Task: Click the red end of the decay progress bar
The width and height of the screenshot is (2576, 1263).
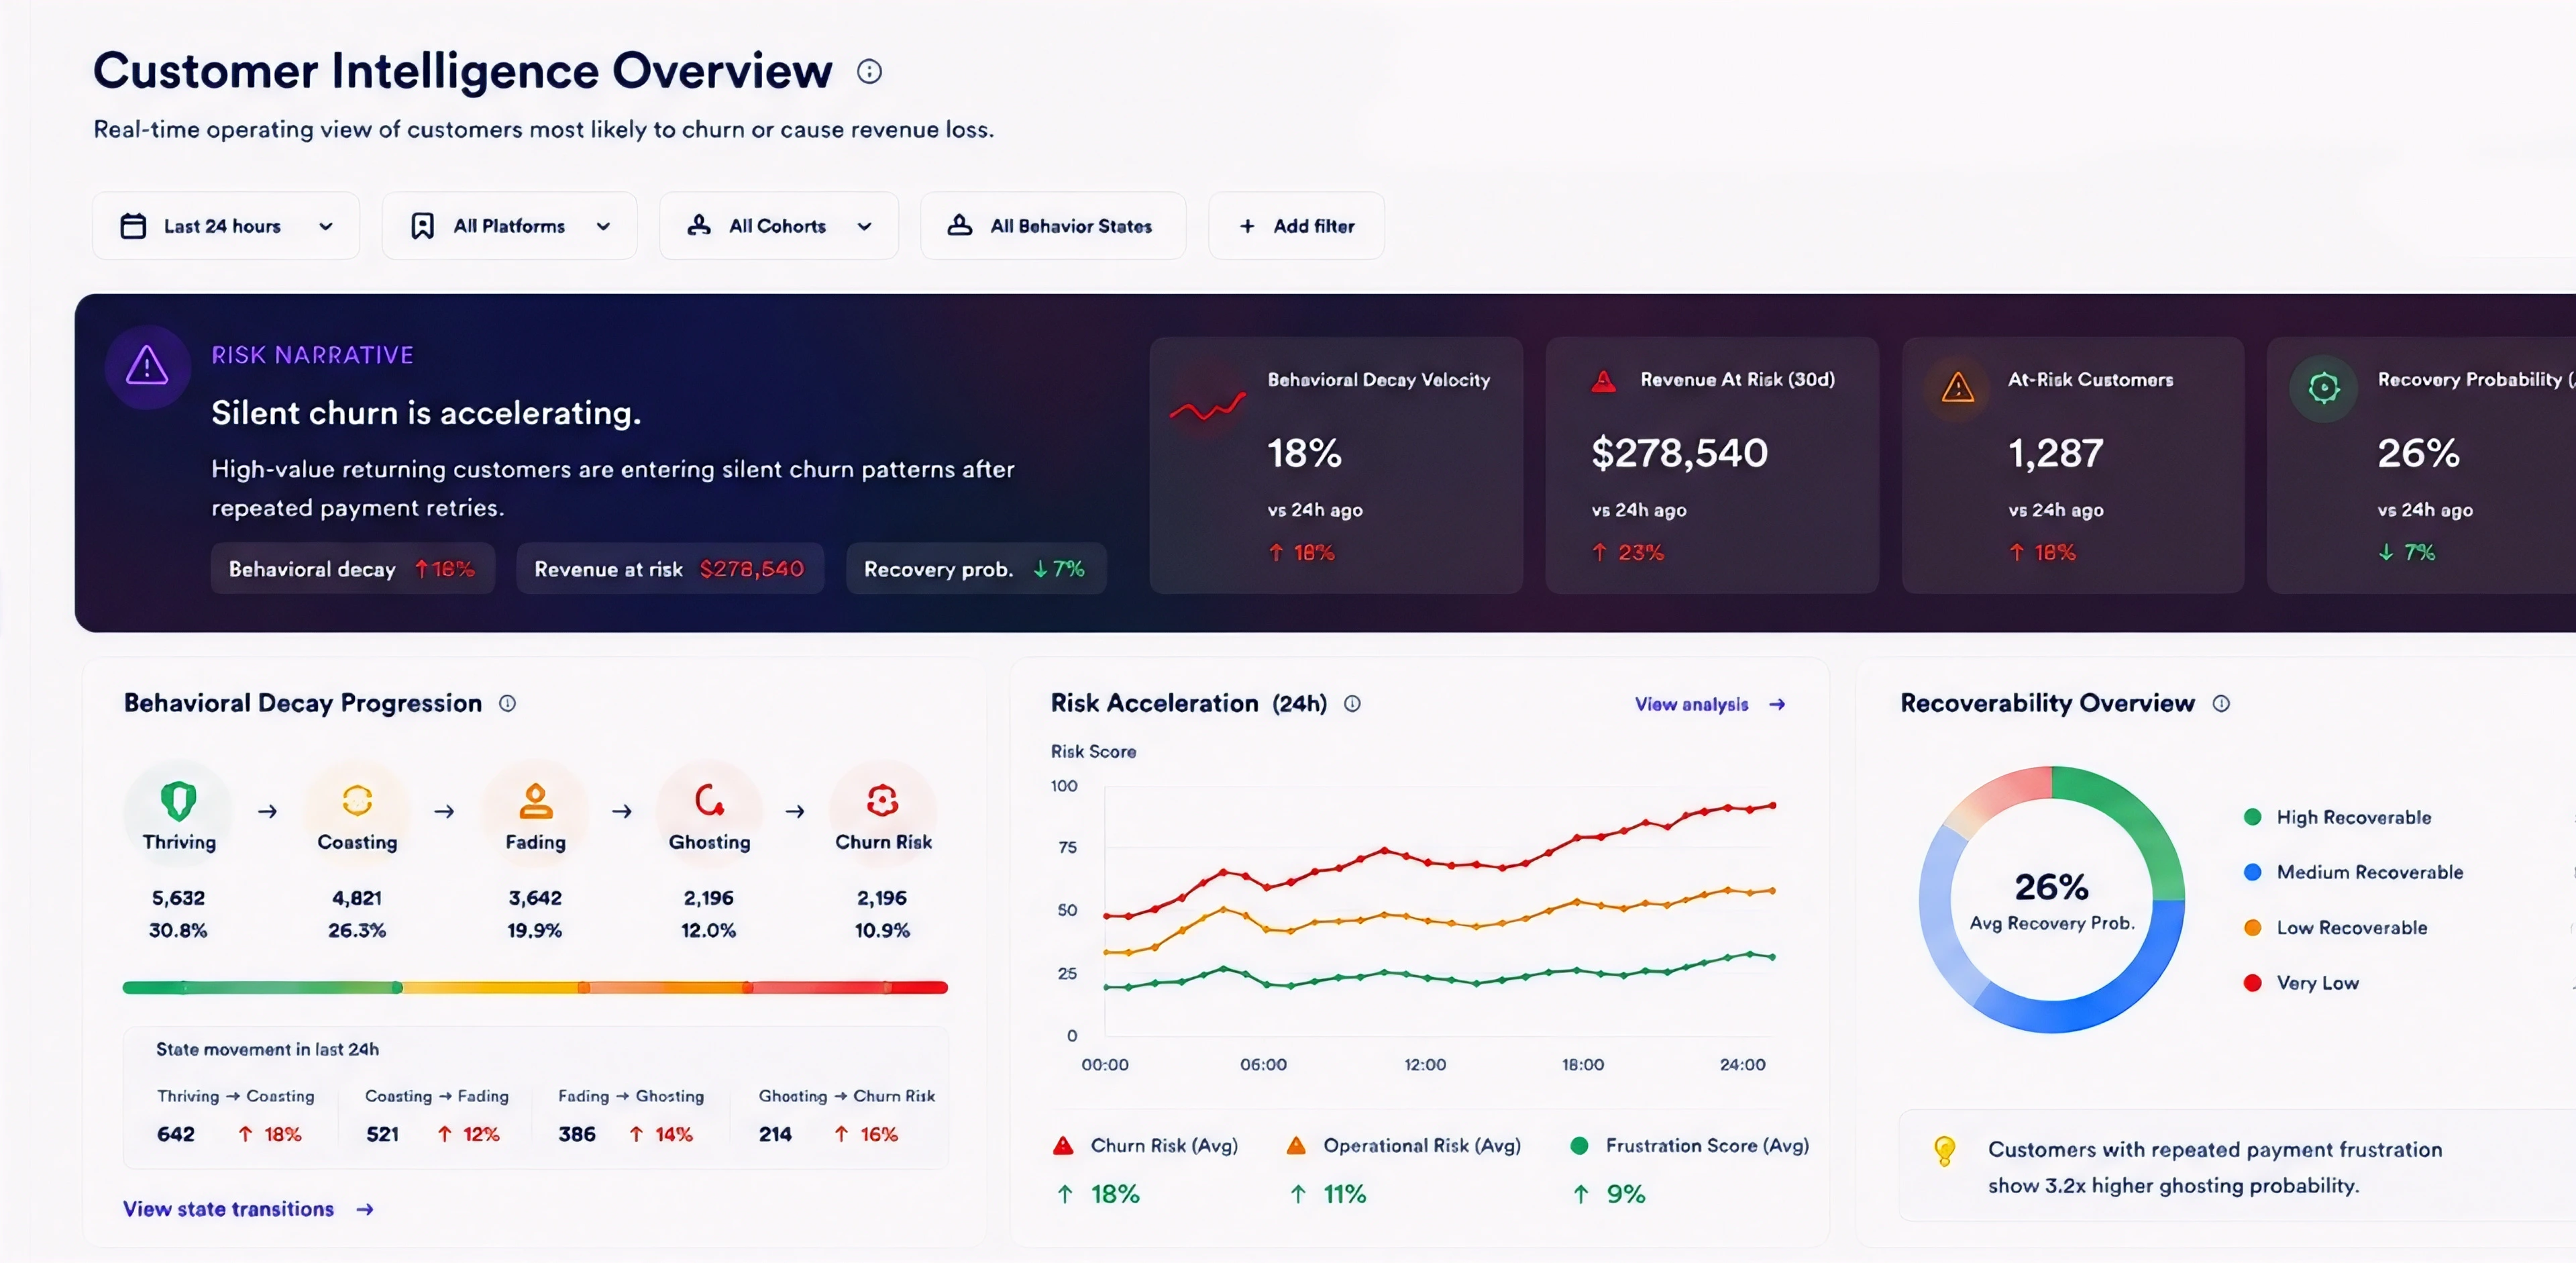Action: pyautogui.click(x=917, y=987)
